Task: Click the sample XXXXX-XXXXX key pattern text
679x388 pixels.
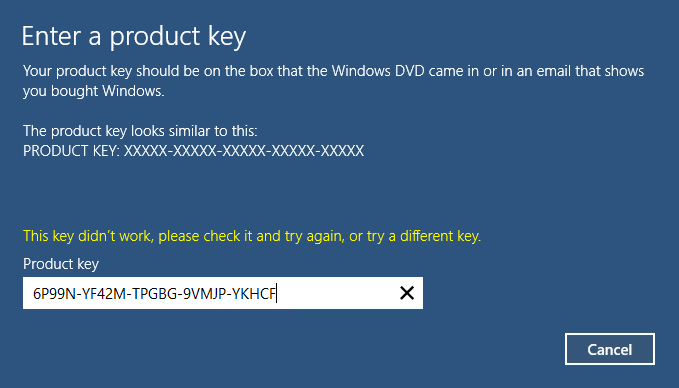Action: [x=244, y=151]
